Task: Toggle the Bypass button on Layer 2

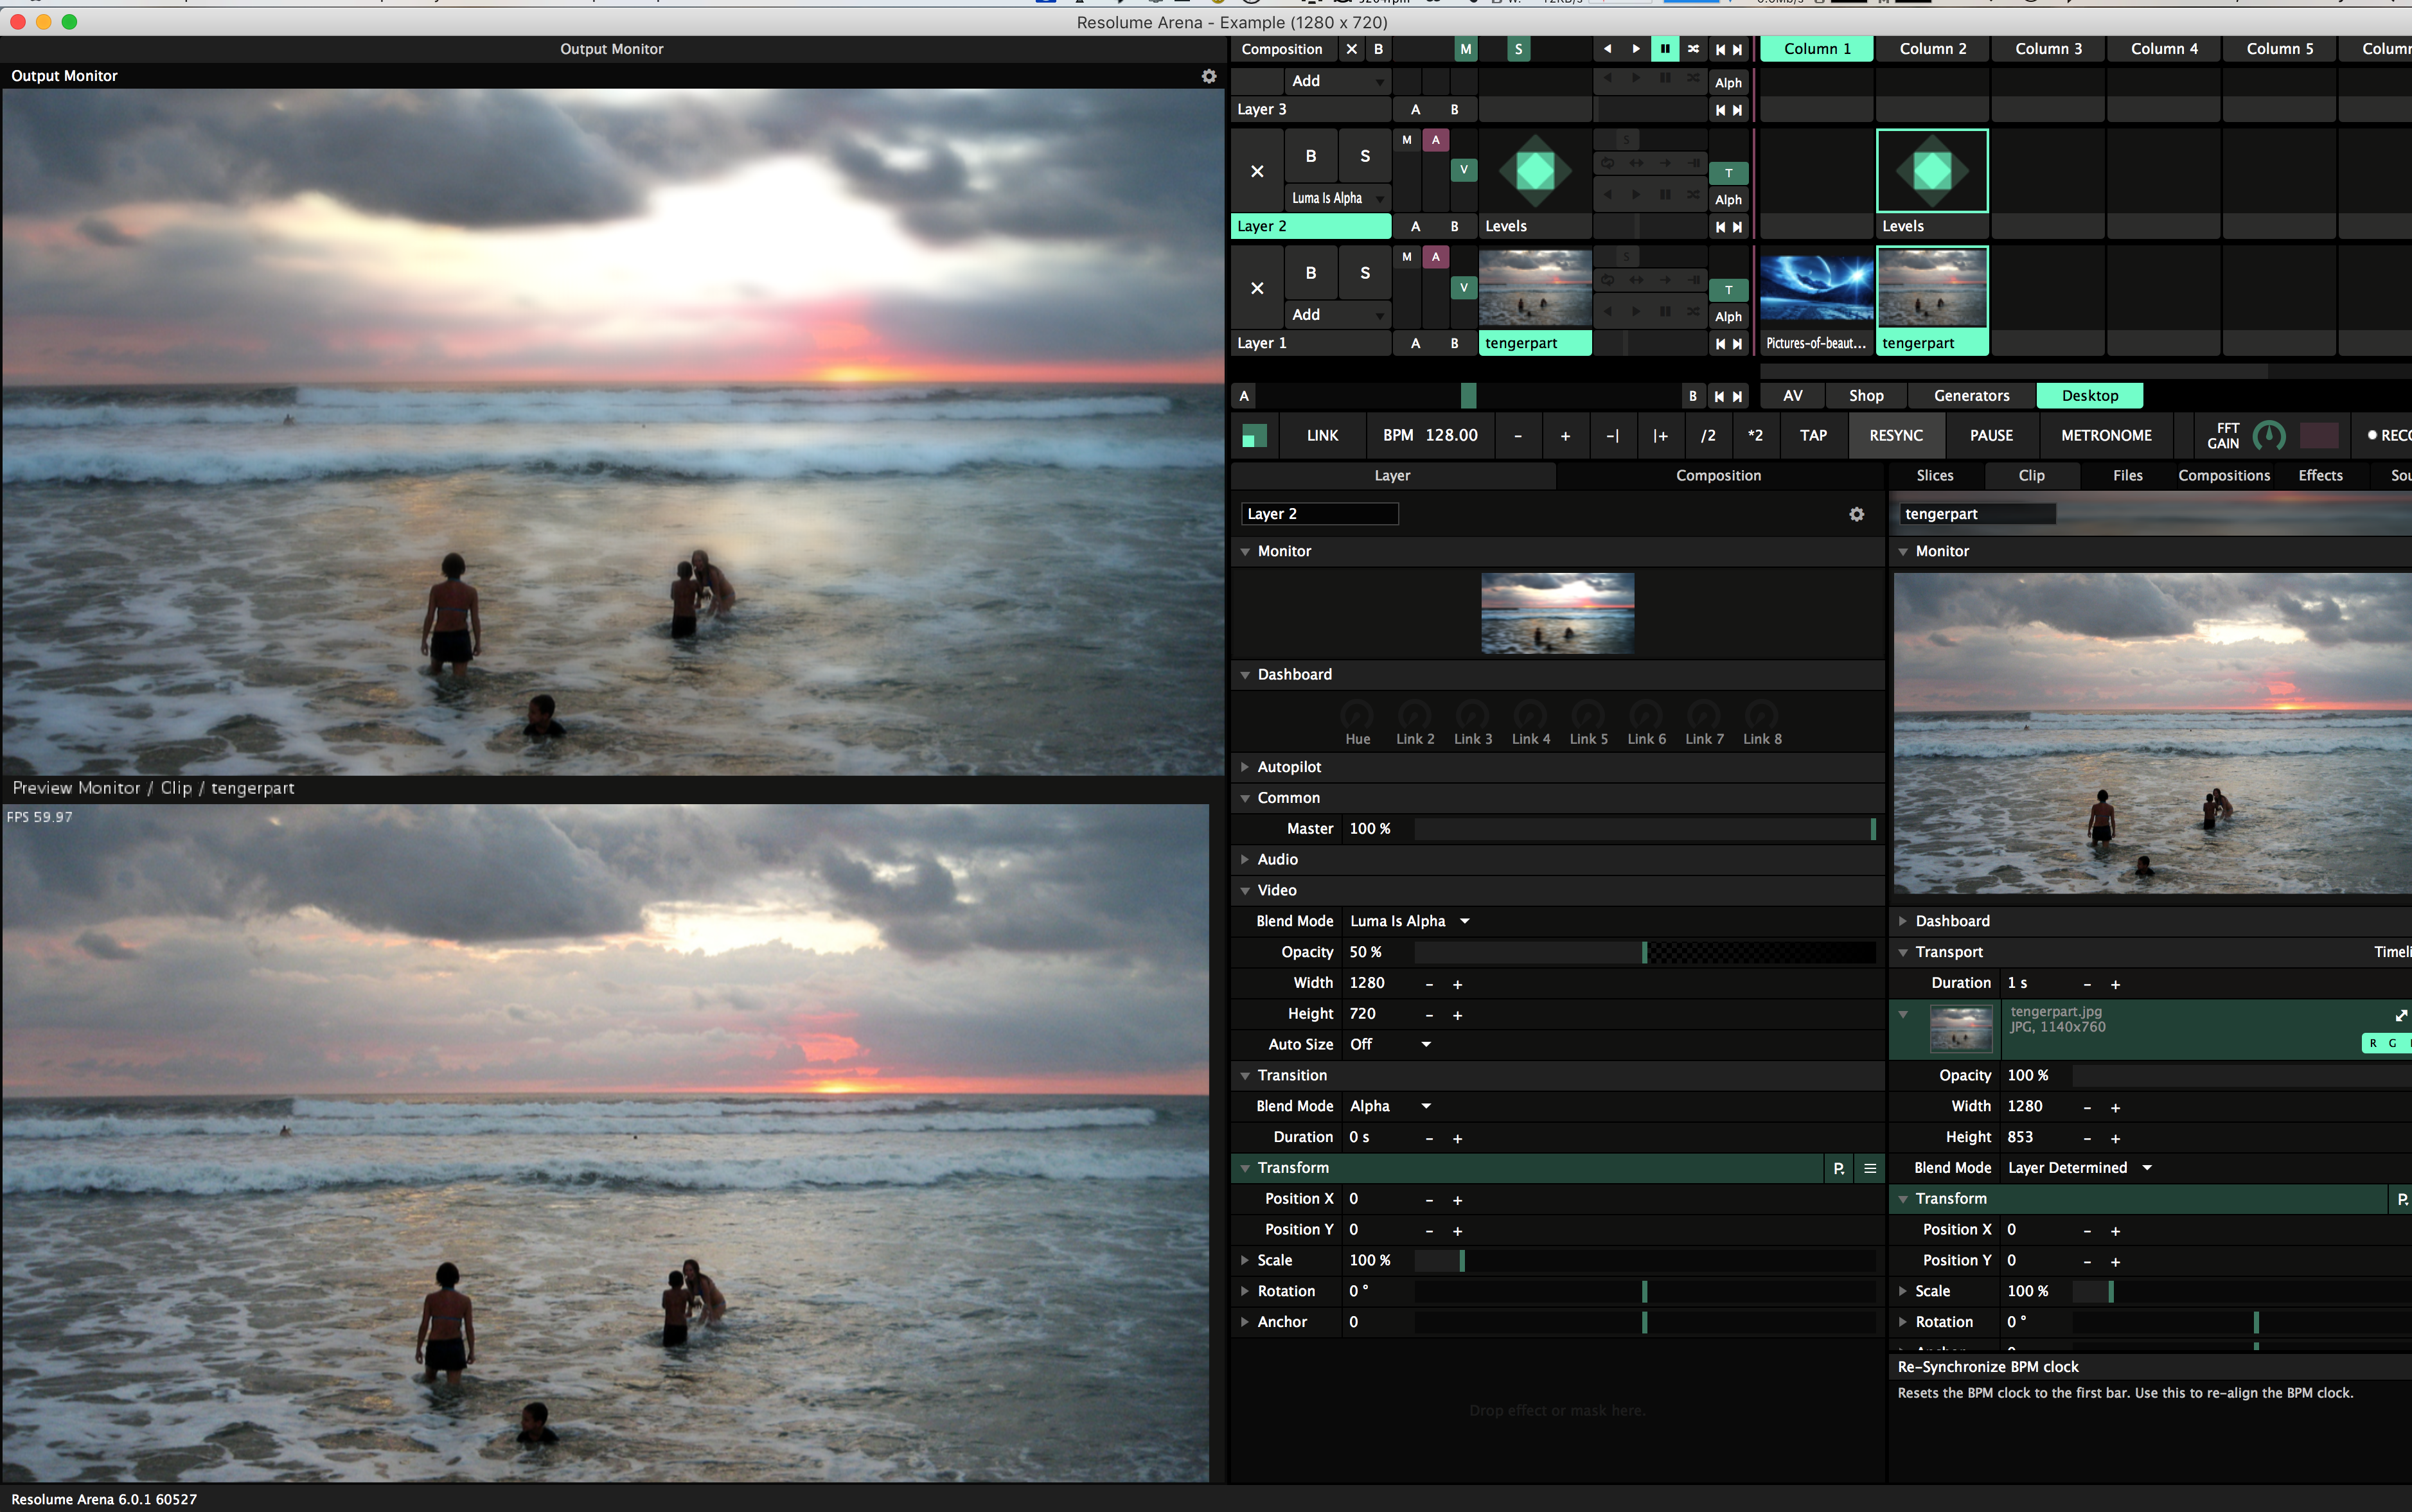Action: point(1310,156)
